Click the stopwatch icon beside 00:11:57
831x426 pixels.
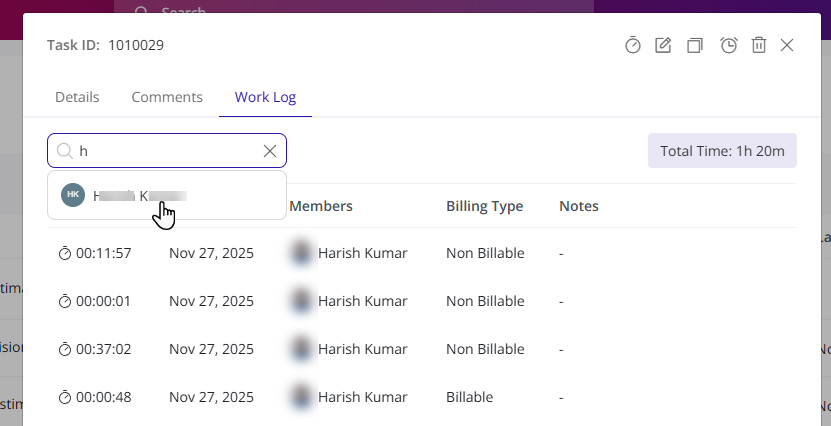click(x=65, y=254)
